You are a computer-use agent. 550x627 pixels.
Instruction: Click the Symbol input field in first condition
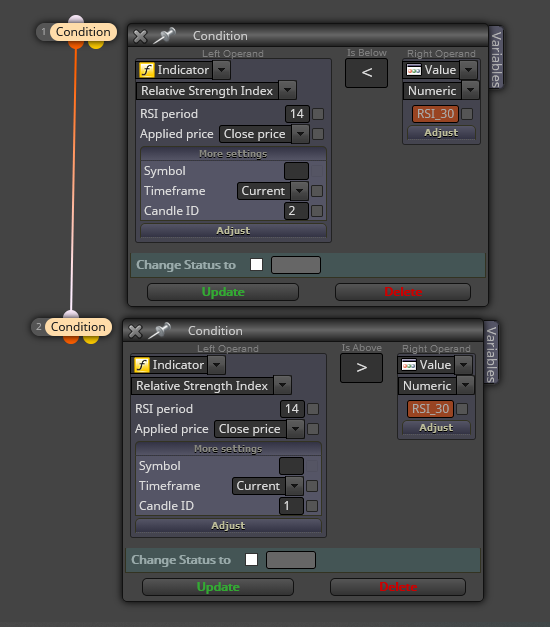tap(296, 171)
